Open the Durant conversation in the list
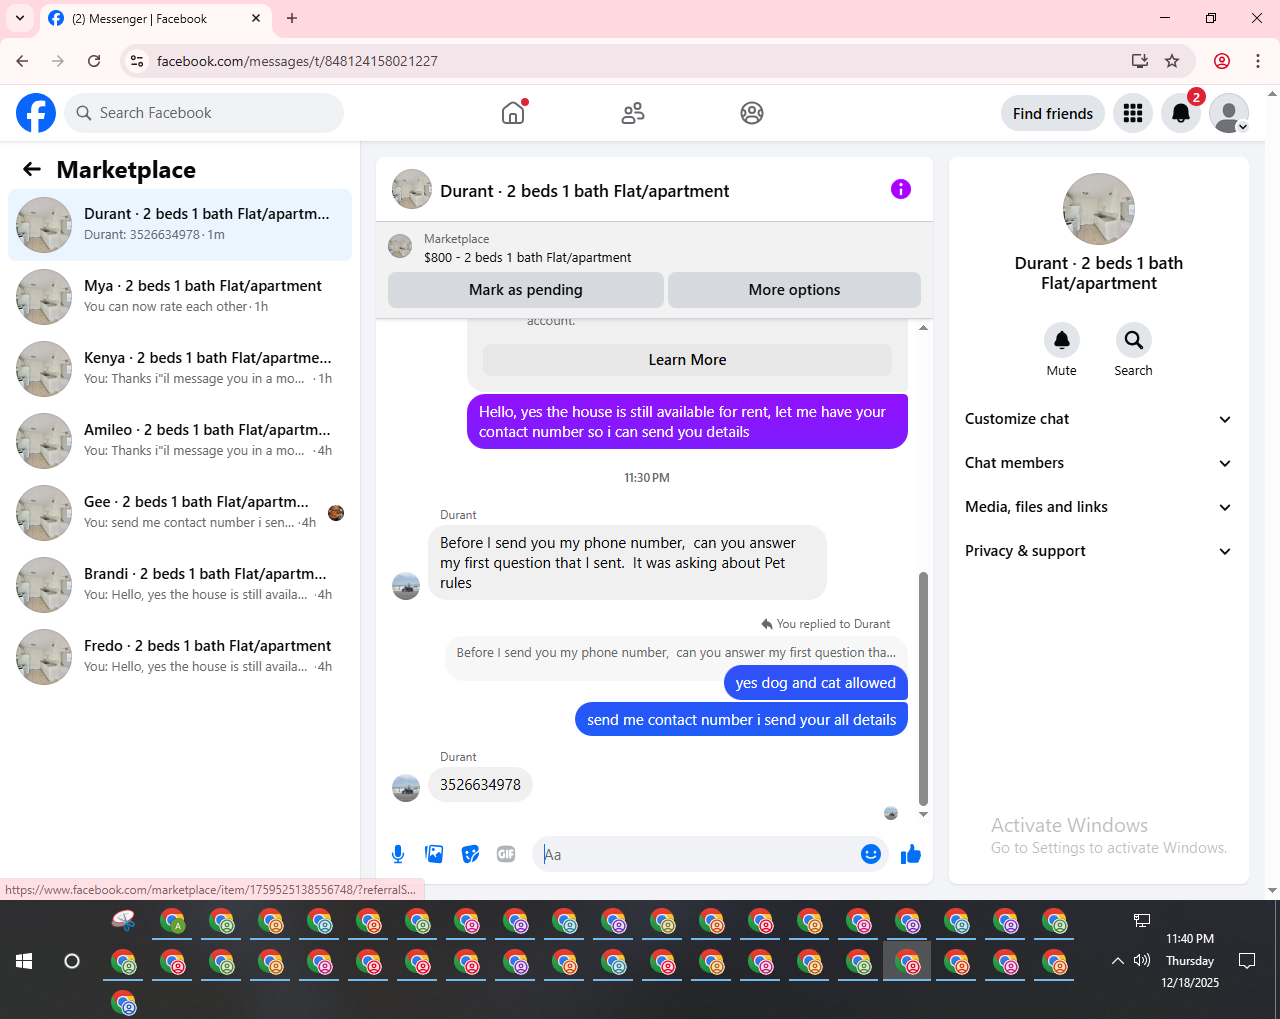This screenshot has height=1019, width=1280. [180, 225]
